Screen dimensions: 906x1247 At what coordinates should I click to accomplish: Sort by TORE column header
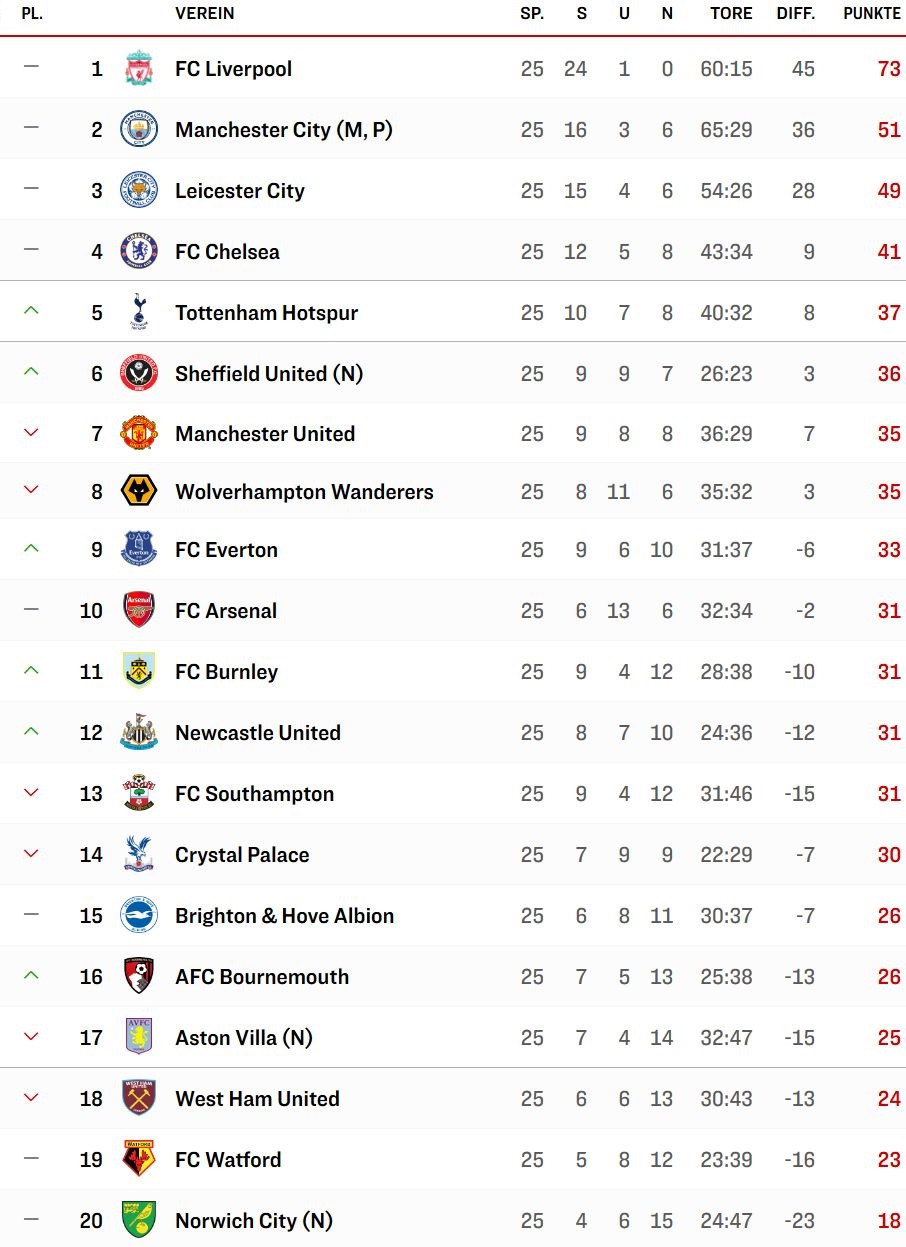coord(731,14)
